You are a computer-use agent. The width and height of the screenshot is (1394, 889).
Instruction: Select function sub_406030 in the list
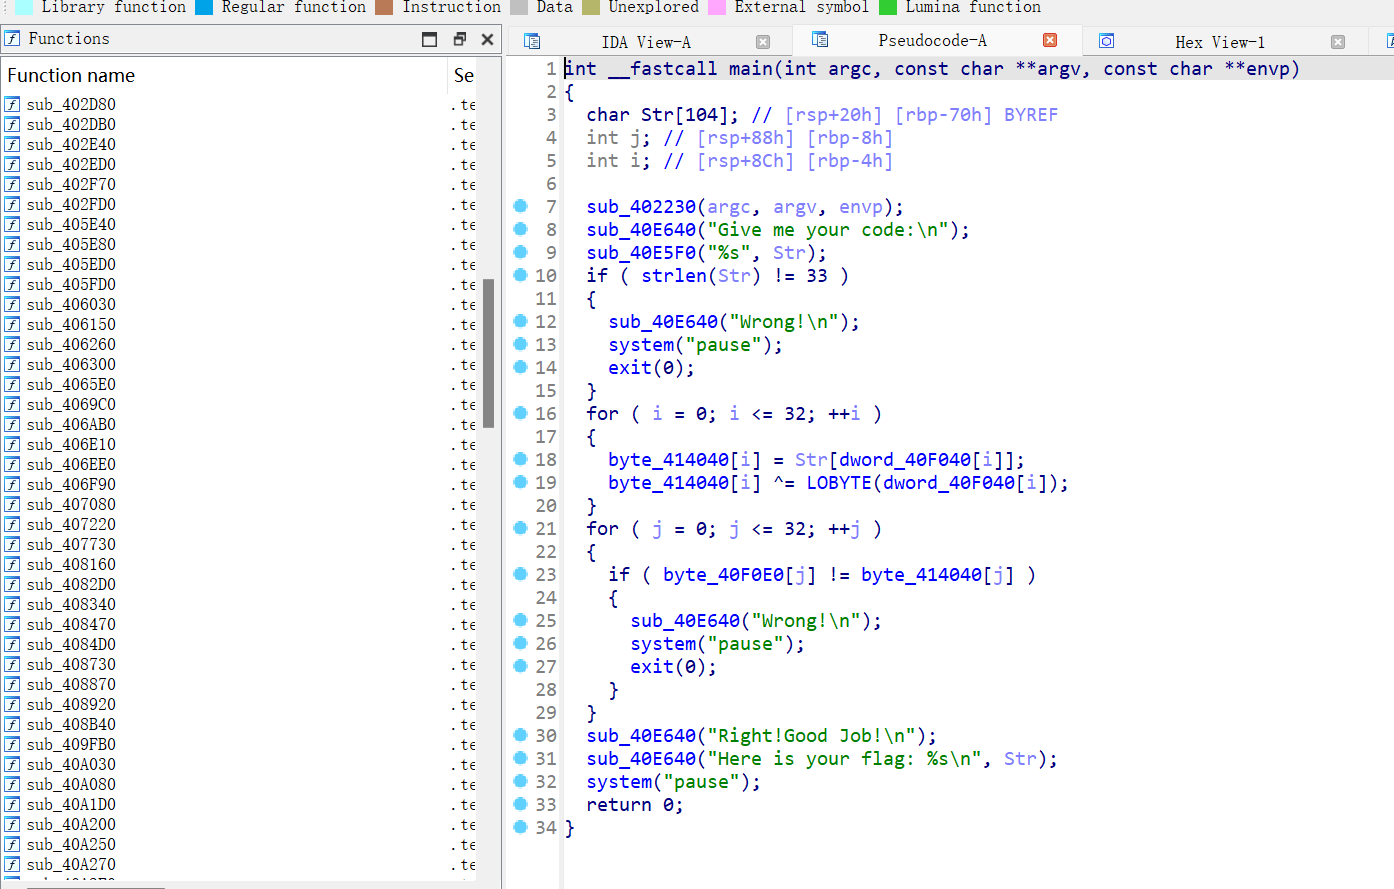click(x=71, y=305)
